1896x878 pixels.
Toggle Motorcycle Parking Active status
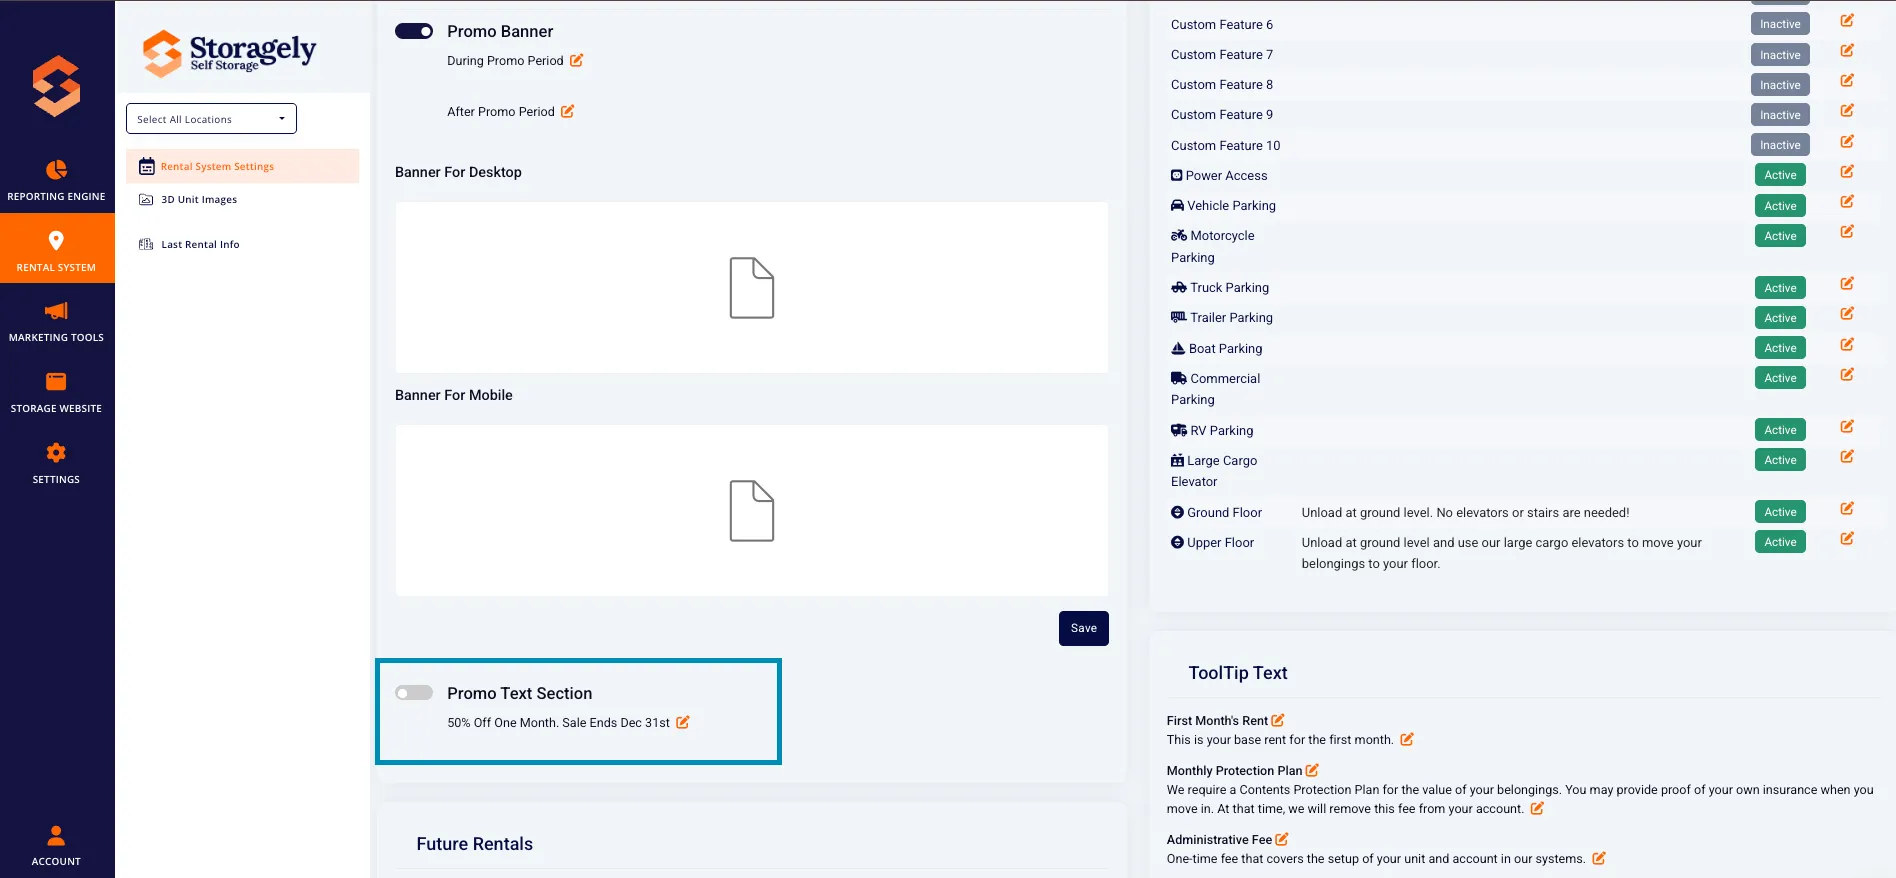pos(1780,236)
